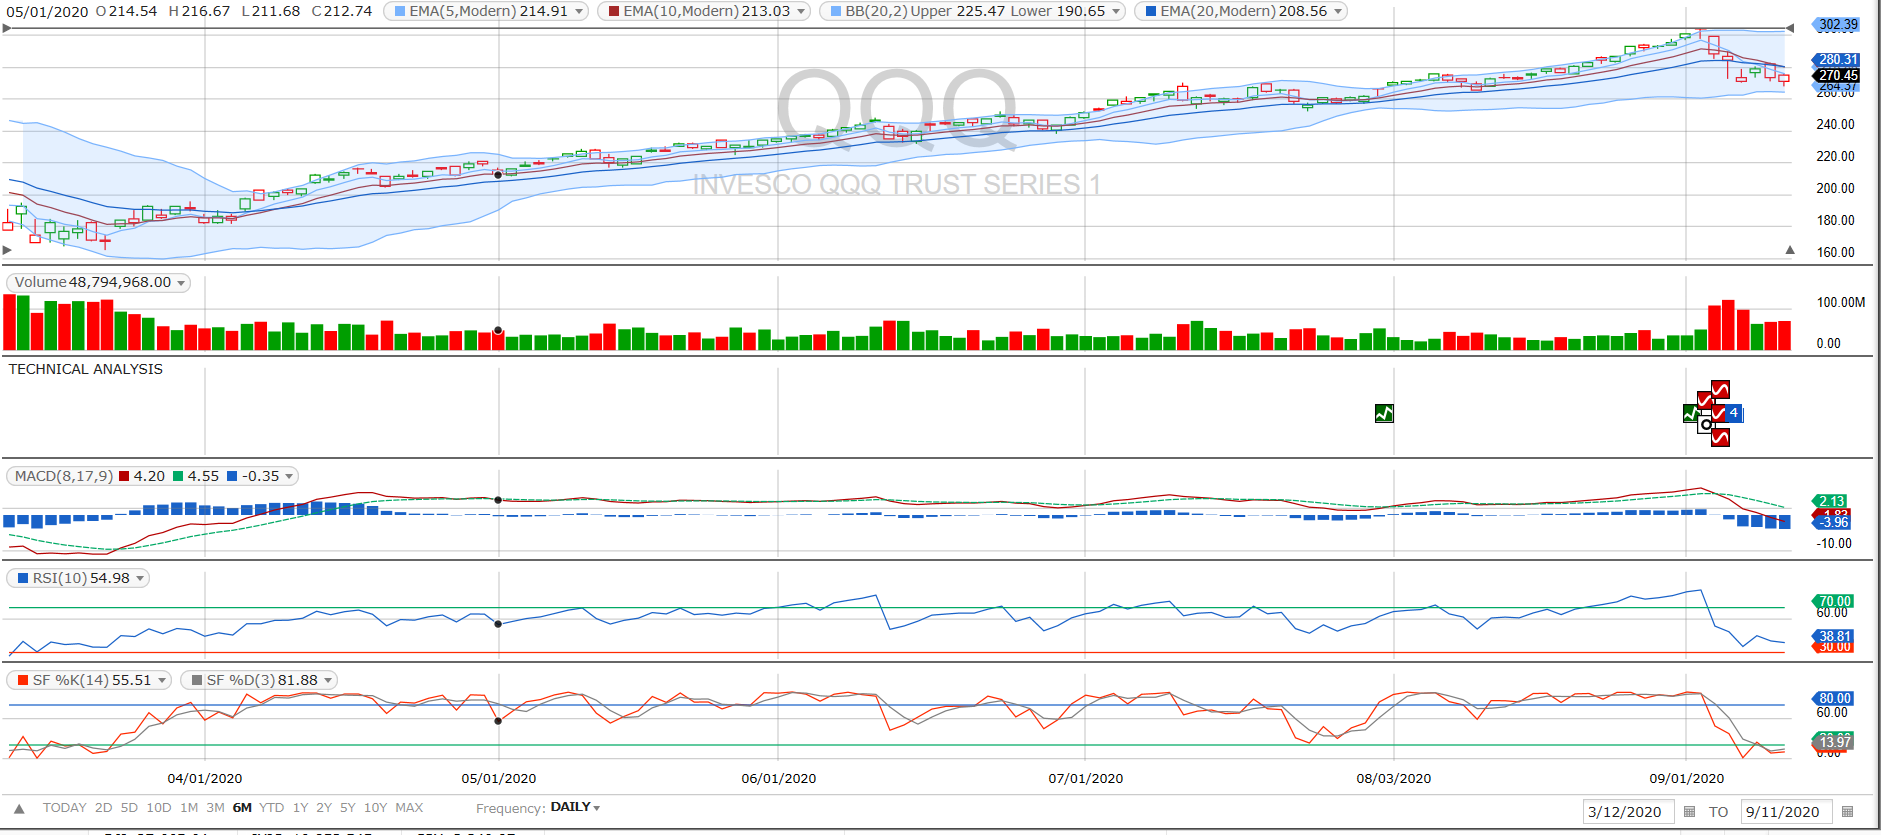Expand the EMA(10,Modern) indicator dropdown arrow
The width and height of the screenshot is (1881, 835).
click(x=801, y=12)
